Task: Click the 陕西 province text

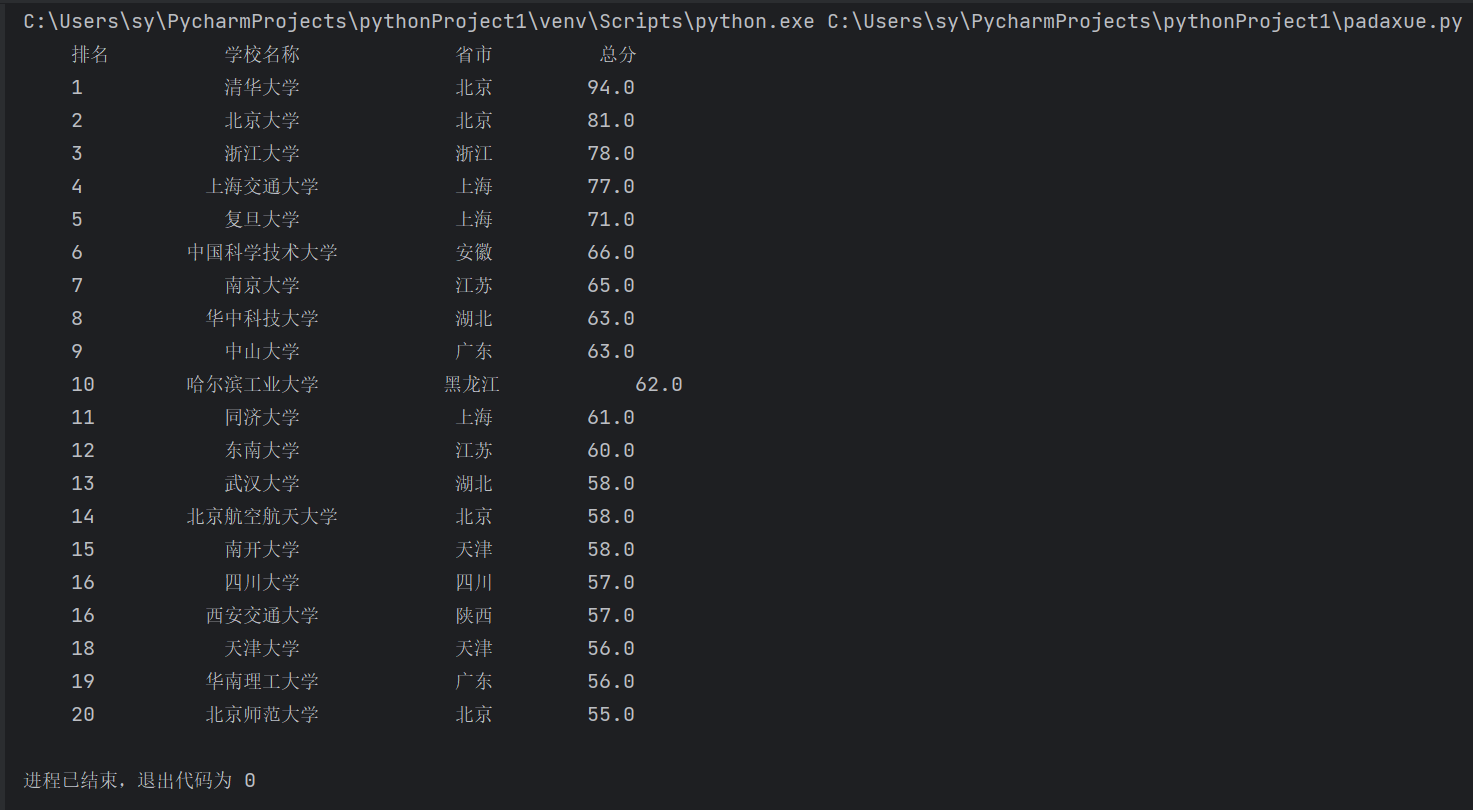Action: click(x=474, y=616)
